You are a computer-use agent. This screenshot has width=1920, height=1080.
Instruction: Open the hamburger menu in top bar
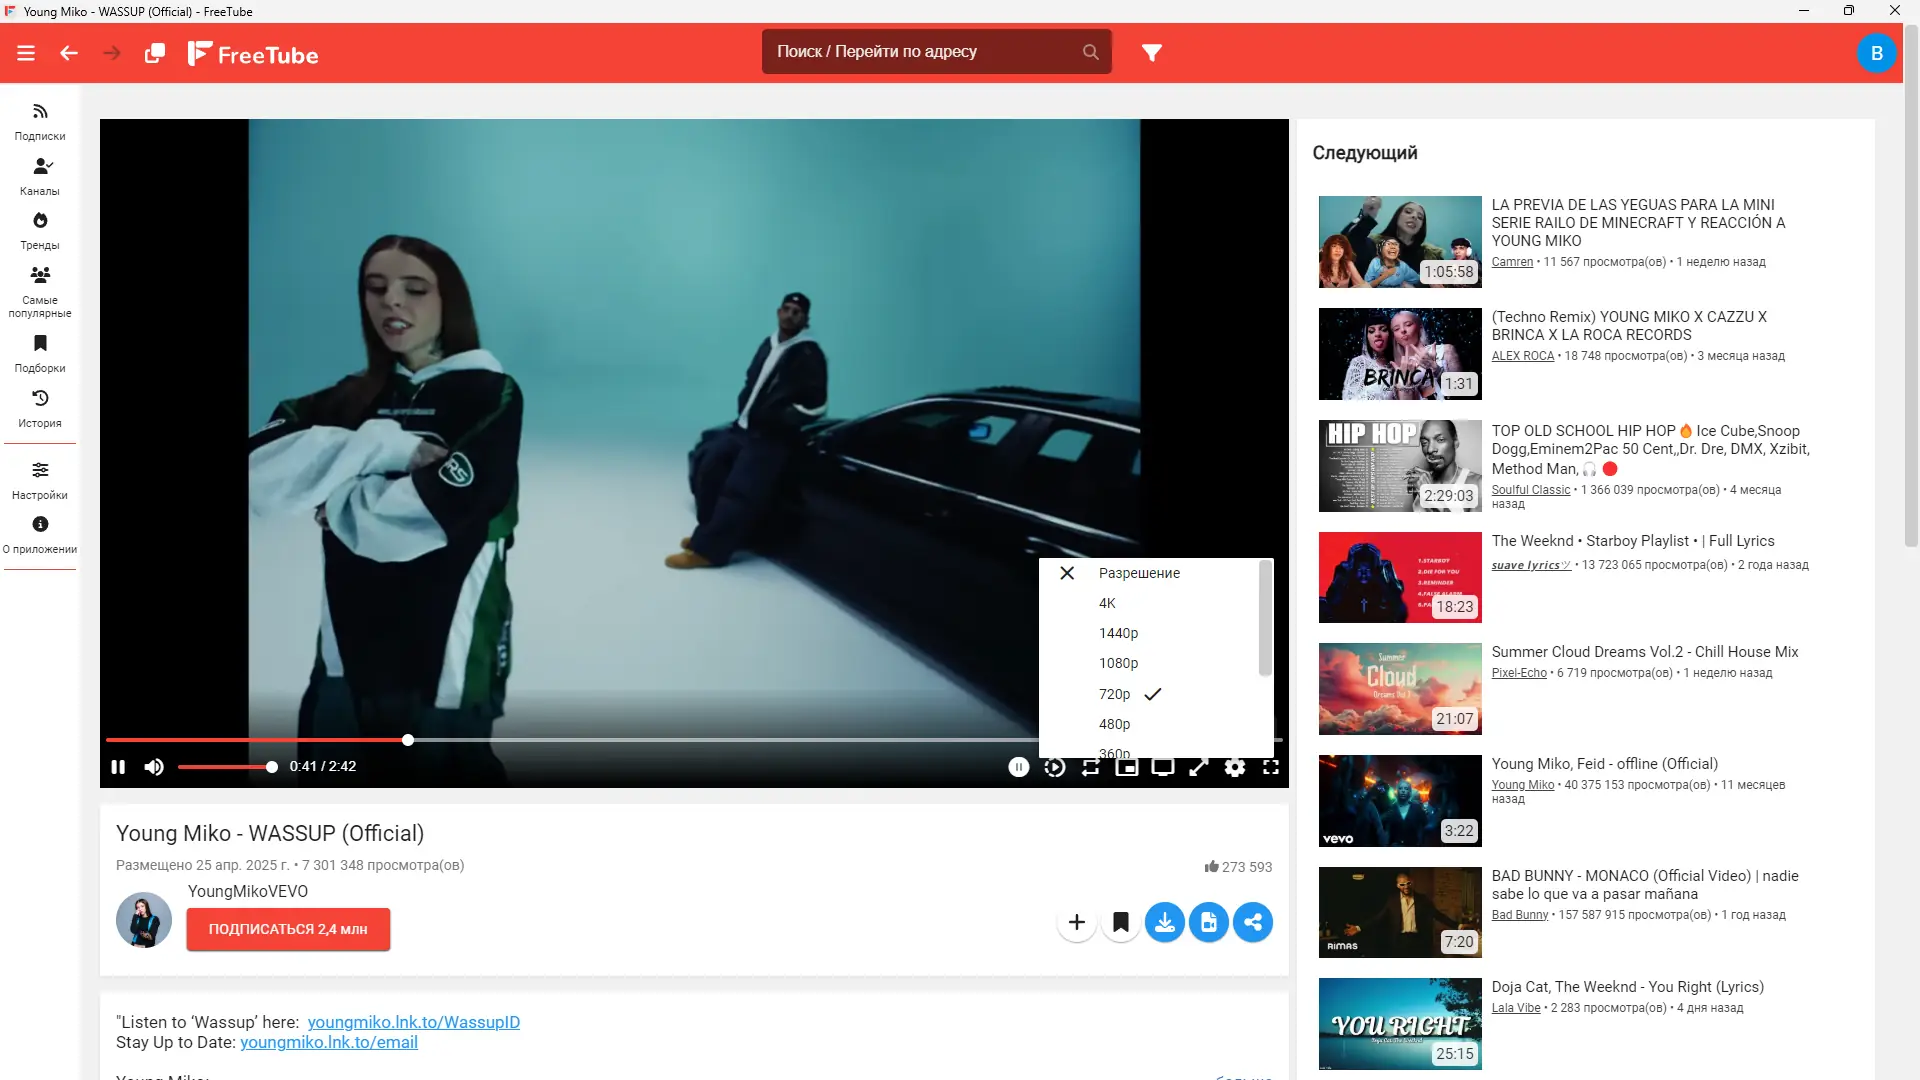pyautogui.click(x=26, y=53)
